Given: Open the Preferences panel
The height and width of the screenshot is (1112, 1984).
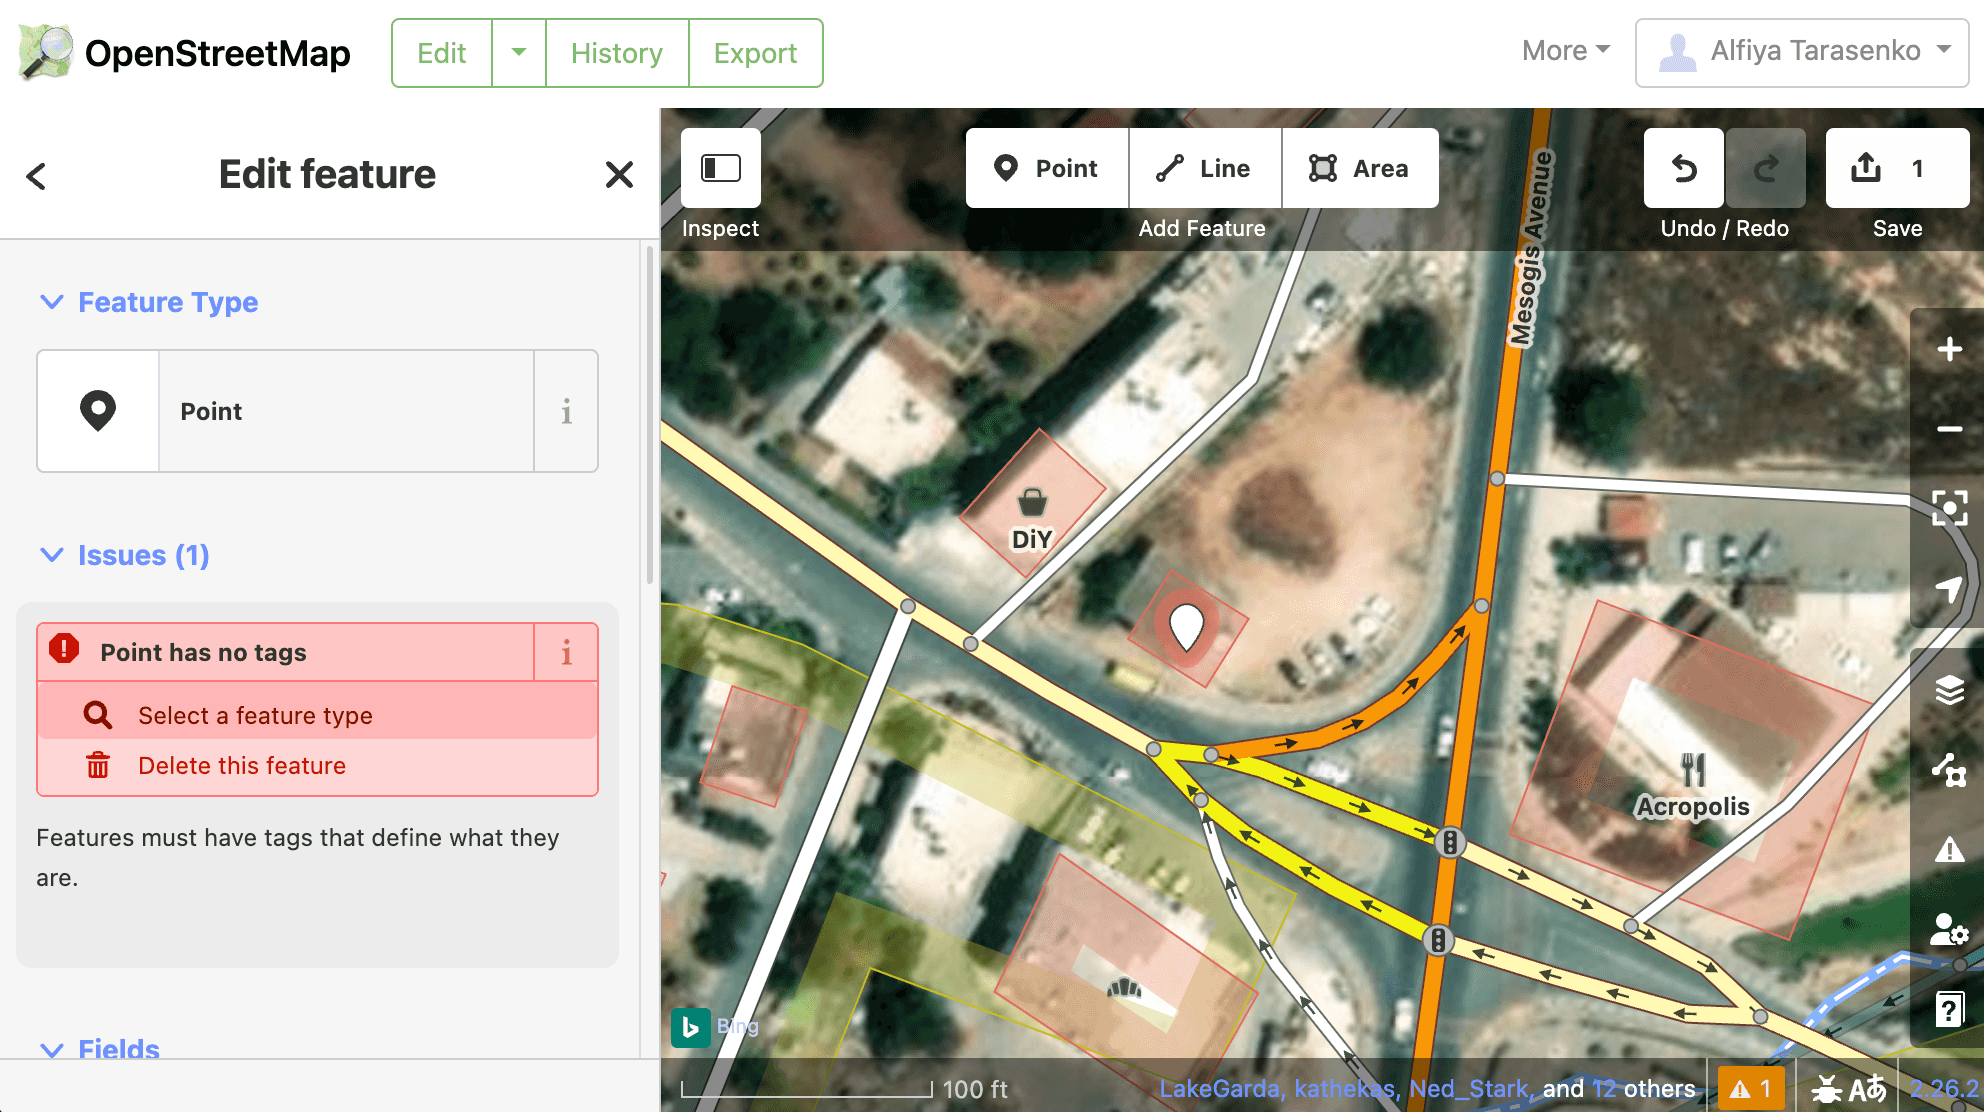Looking at the screenshot, I should coord(1948,930).
